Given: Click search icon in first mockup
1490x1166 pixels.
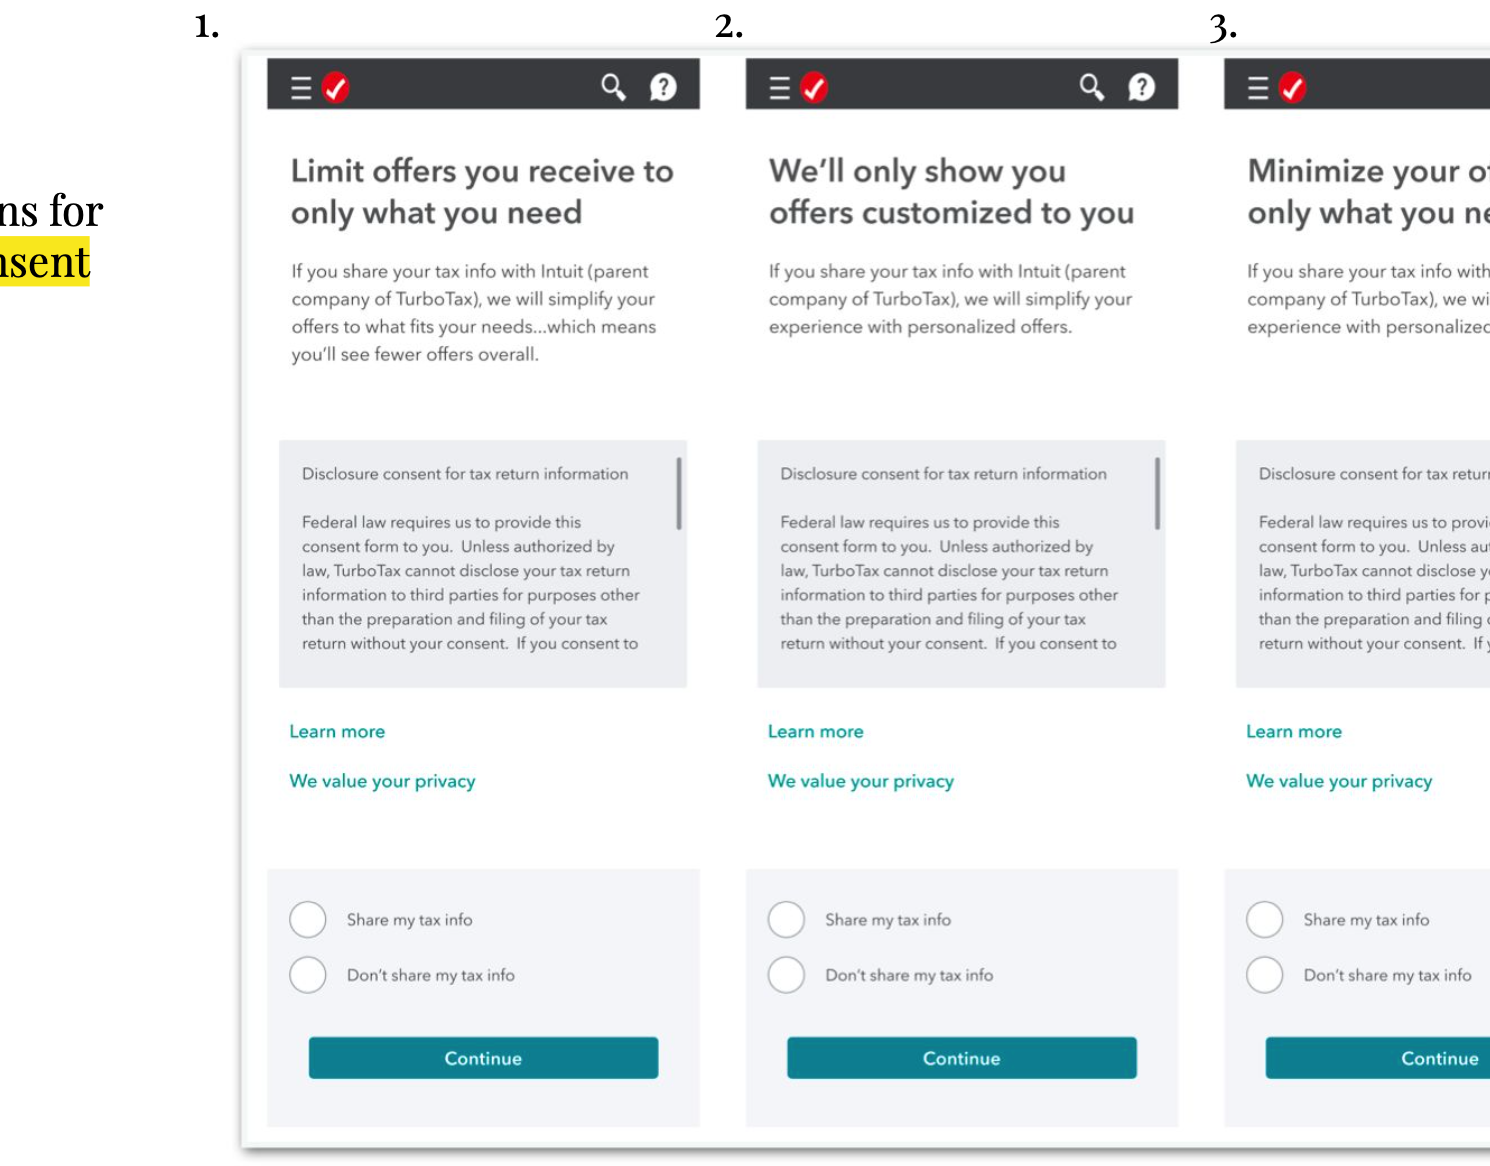Looking at the screenshot, I should [x=613, y=88].
